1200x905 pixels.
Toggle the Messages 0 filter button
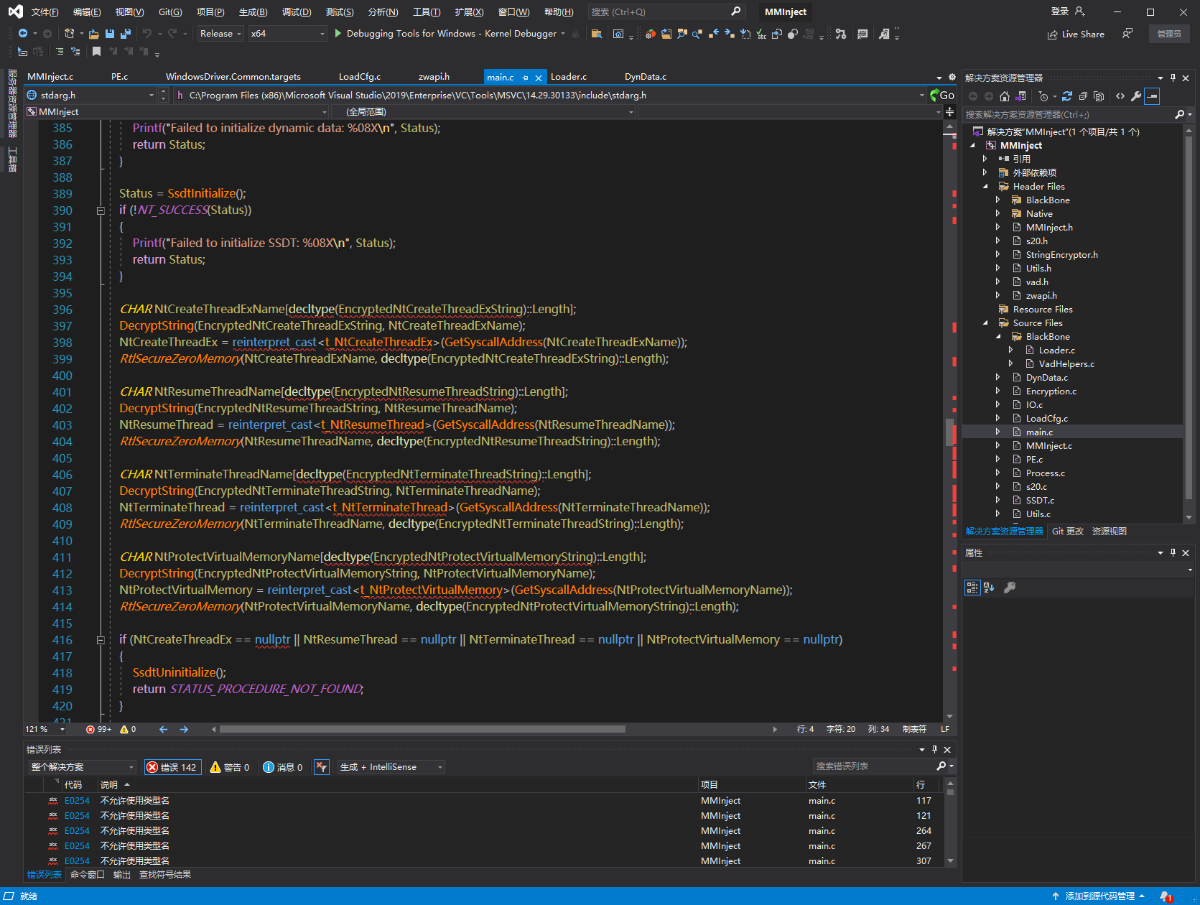pos(283,767)
